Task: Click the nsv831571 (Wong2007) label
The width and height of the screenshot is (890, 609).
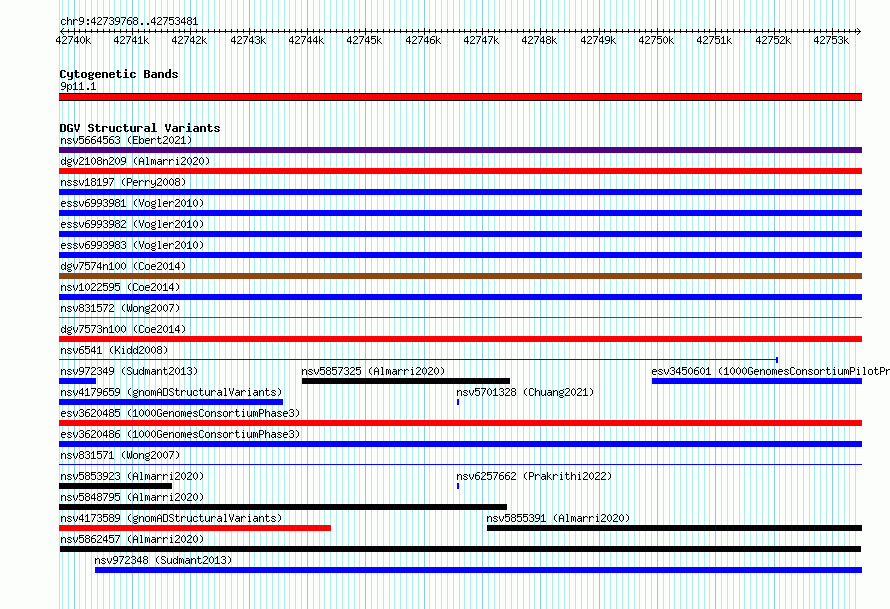Action: click(x=120, y=455)
